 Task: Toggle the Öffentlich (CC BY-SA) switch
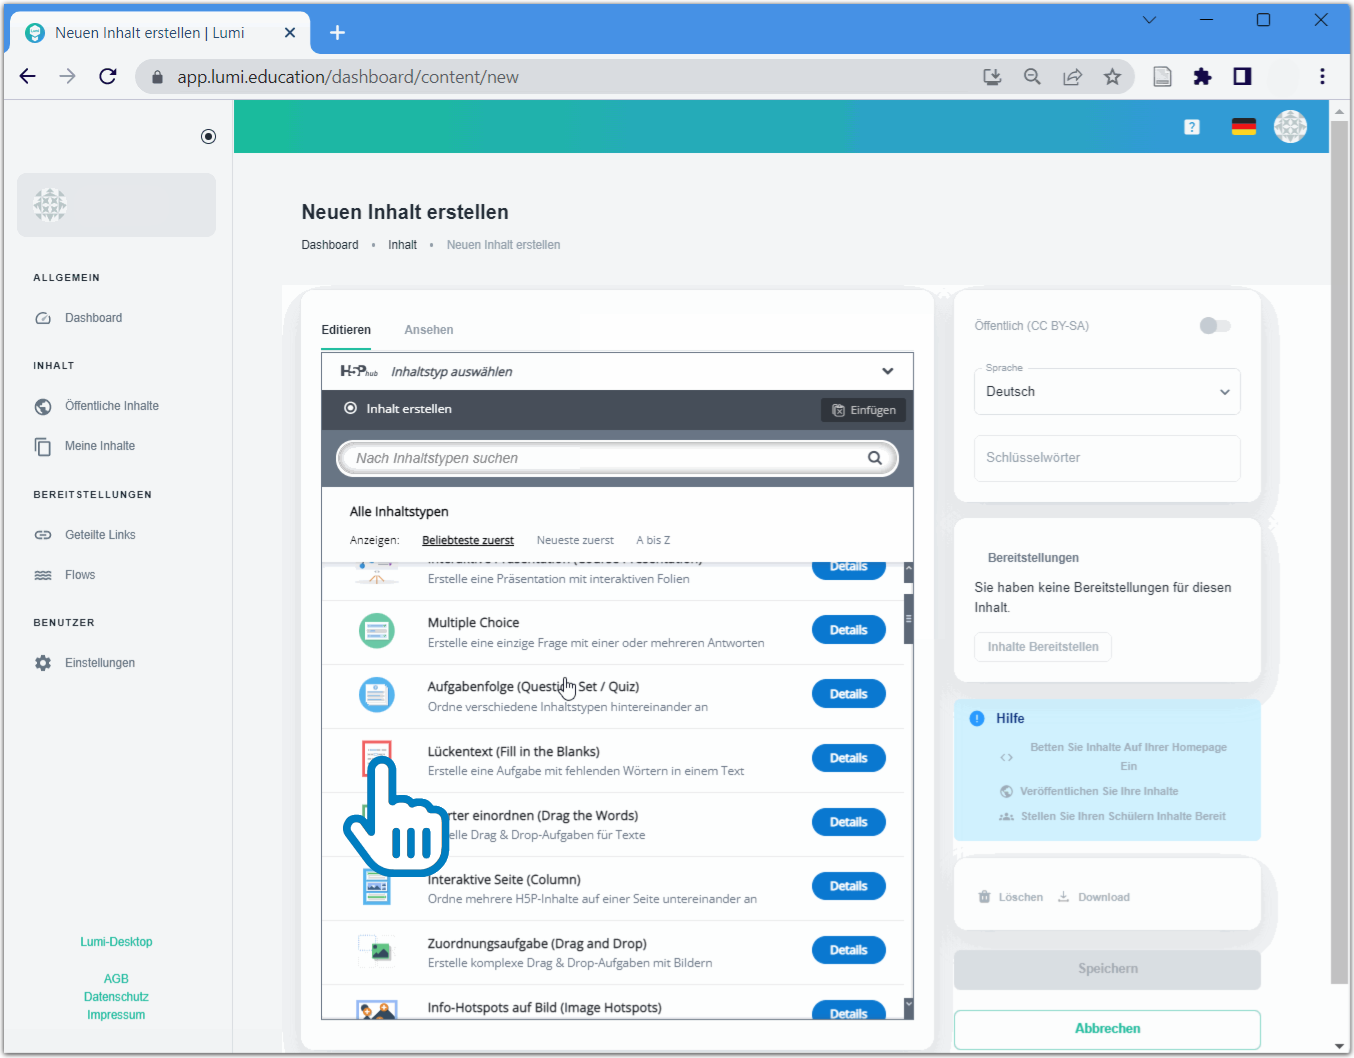point(1214,326)
